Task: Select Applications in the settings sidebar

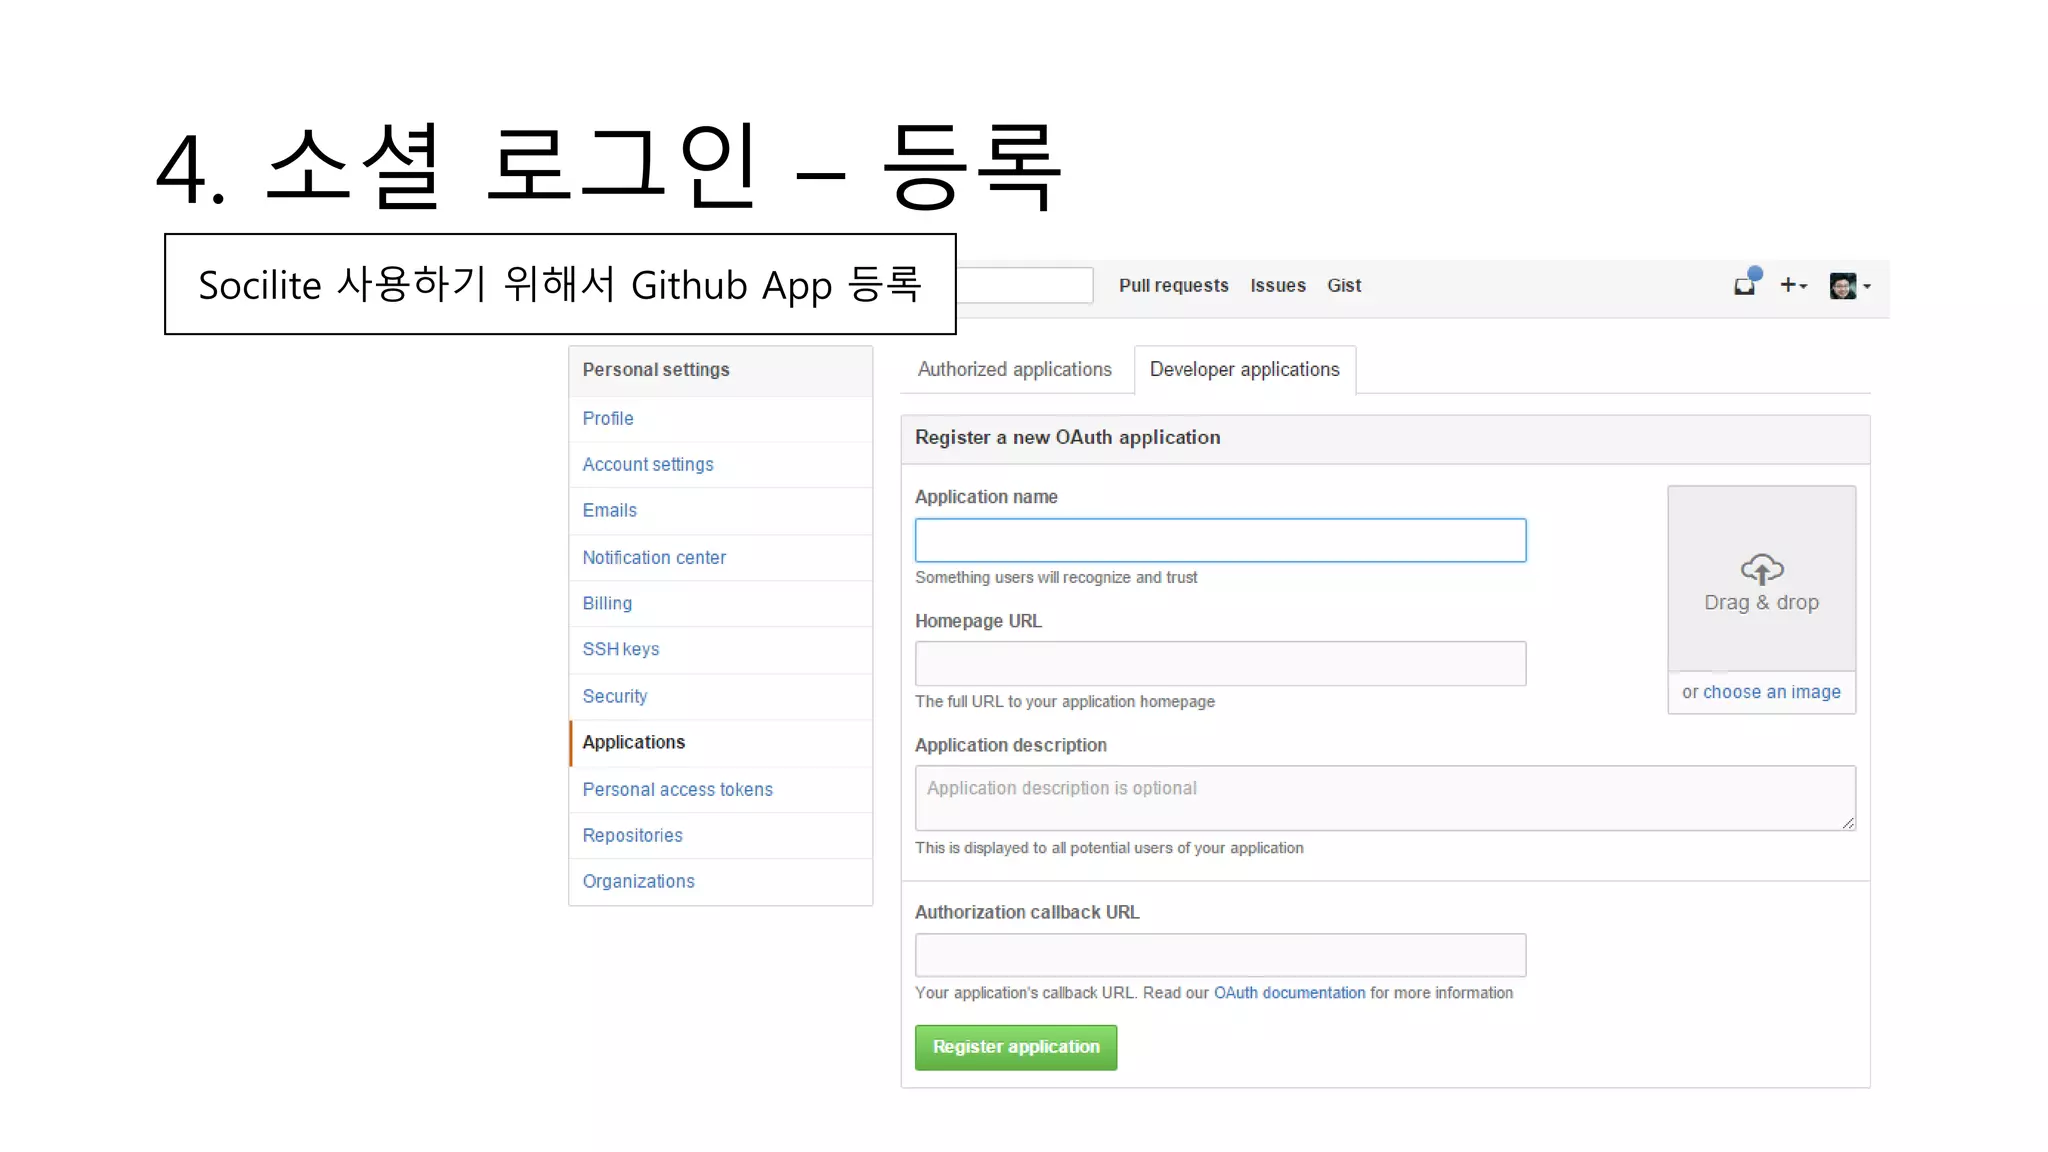Action: click(x=720, y=743)
